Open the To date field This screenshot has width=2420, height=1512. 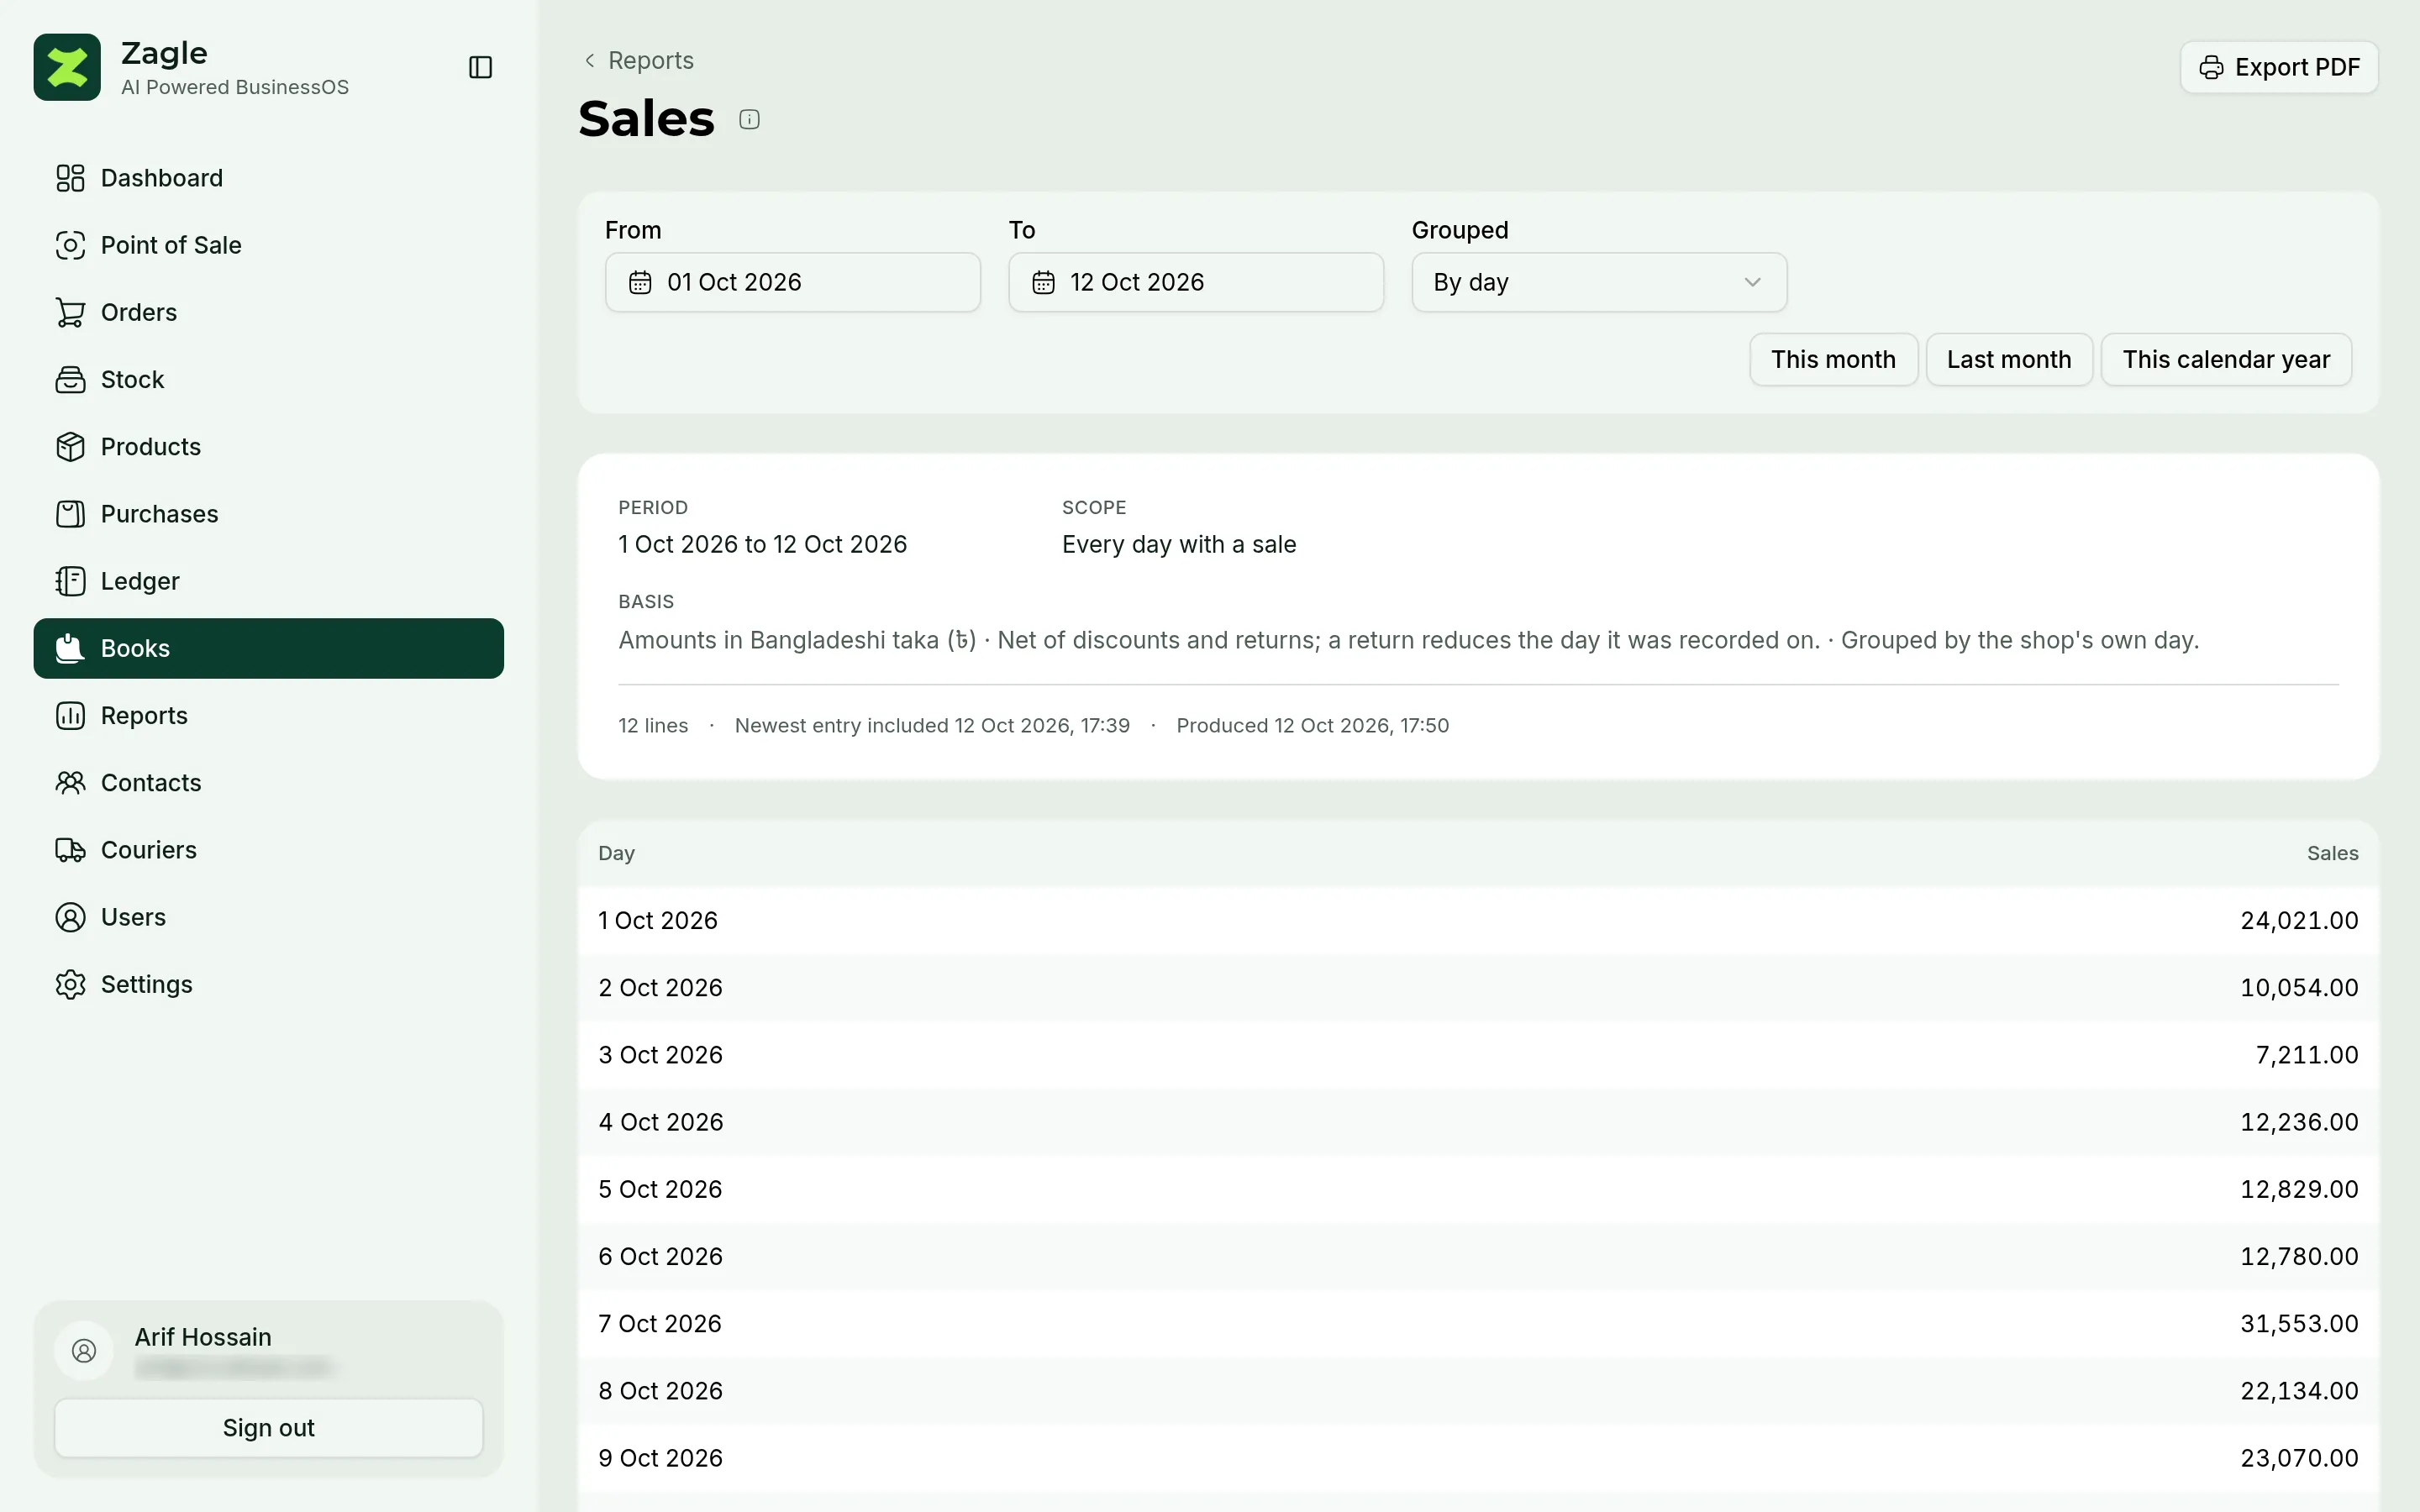[x=1196, y=282]
